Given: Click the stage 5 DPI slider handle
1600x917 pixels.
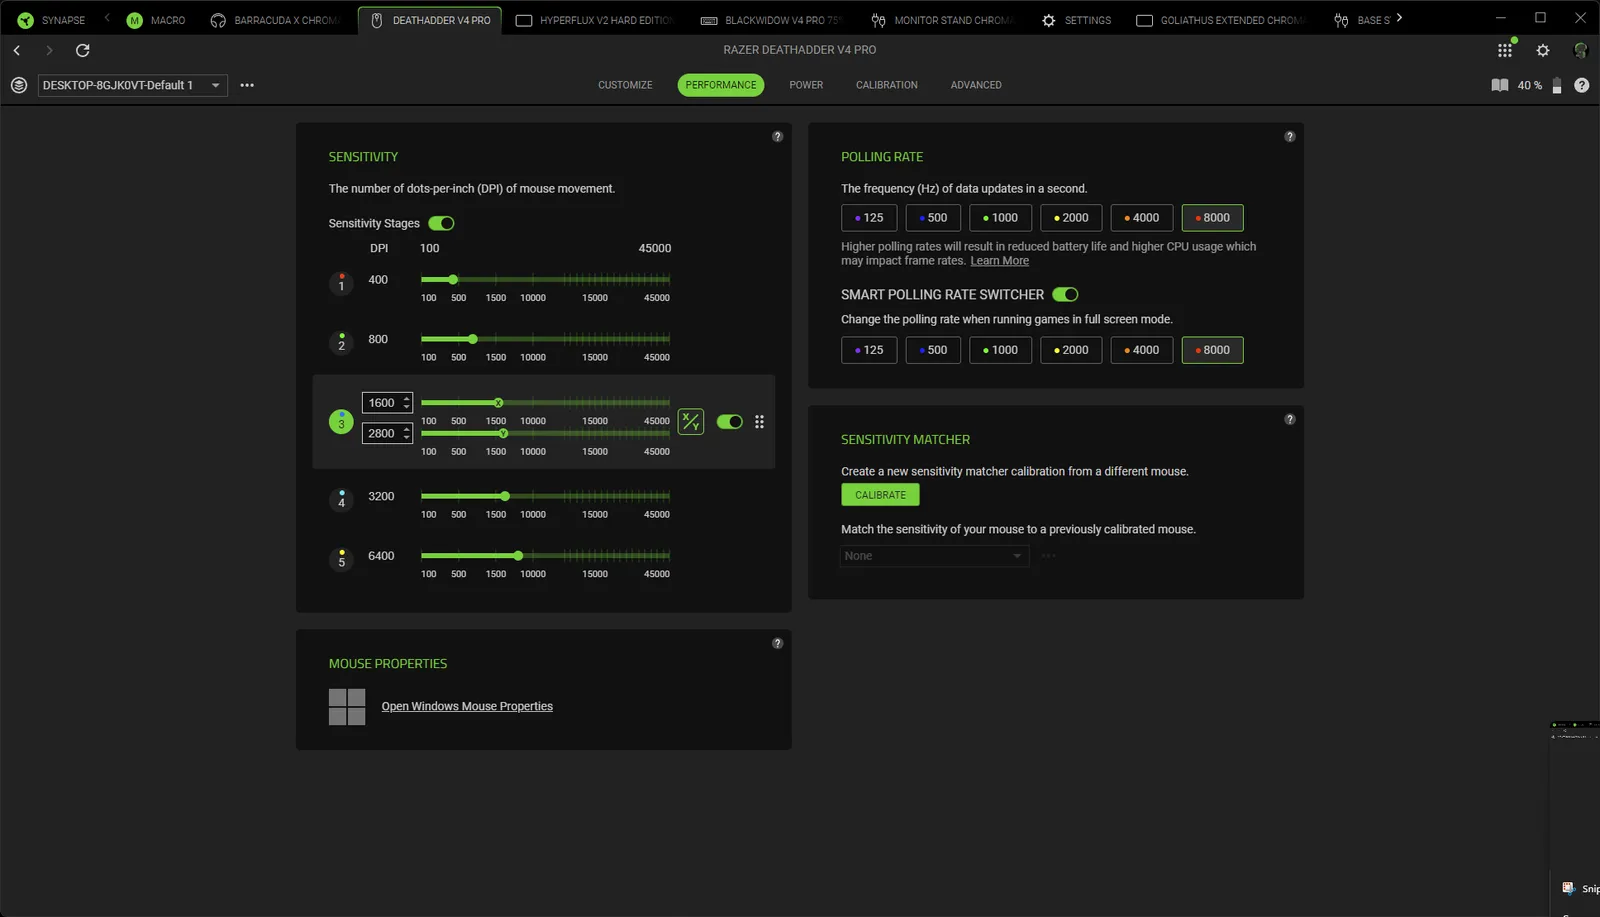Looking at the screenshot, I should (518, 556).
